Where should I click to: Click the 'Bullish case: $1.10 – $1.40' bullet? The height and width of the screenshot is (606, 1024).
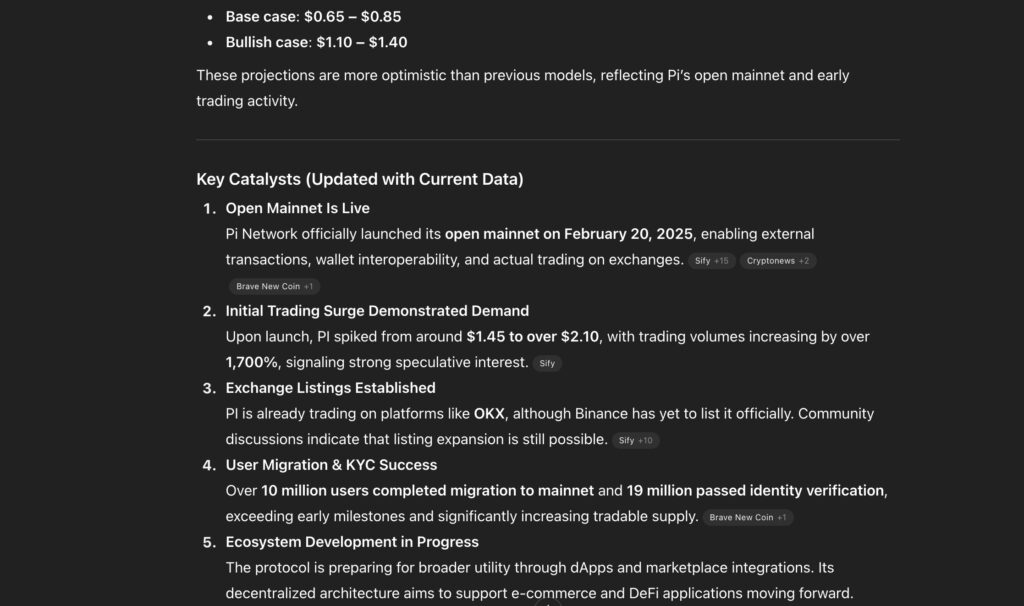click(x=316, y=43)
